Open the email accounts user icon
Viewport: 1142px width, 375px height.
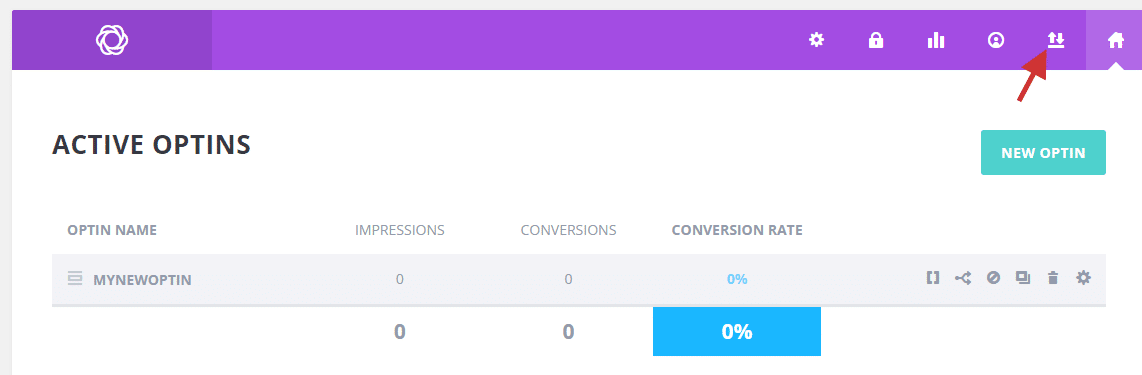coord(996,40)
